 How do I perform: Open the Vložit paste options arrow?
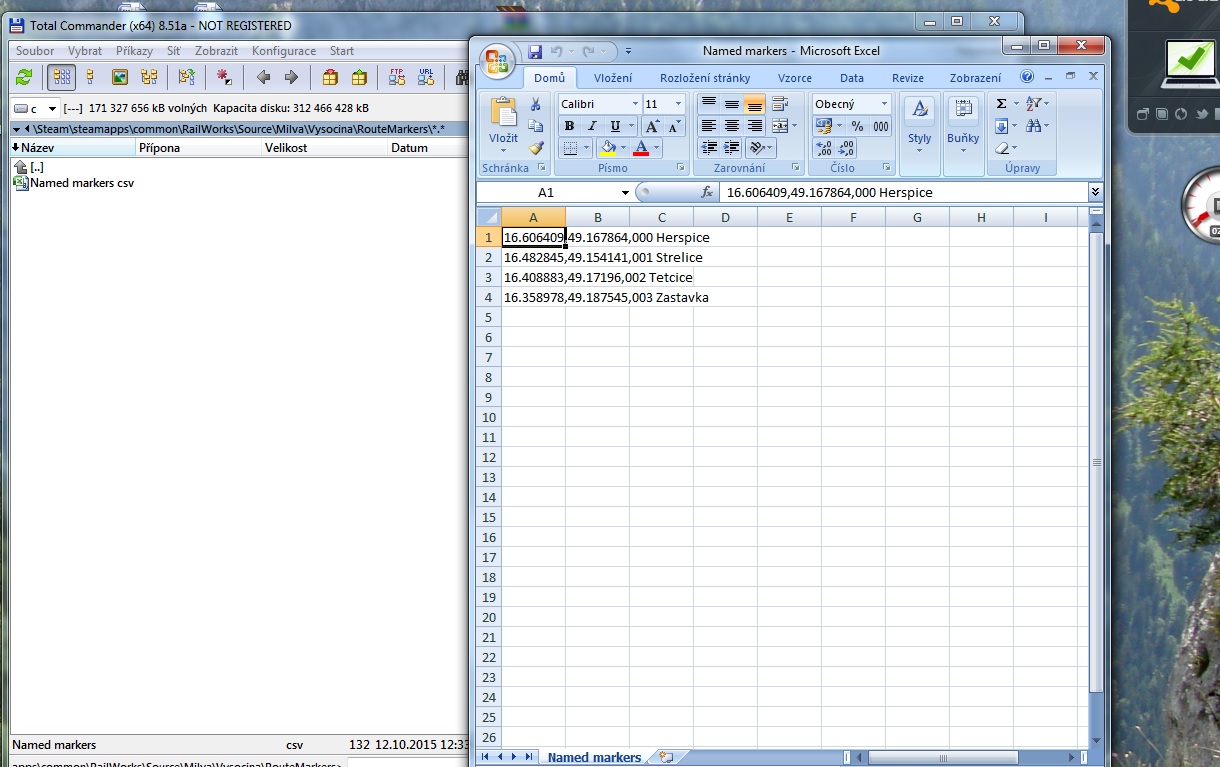tap(503, 150)
